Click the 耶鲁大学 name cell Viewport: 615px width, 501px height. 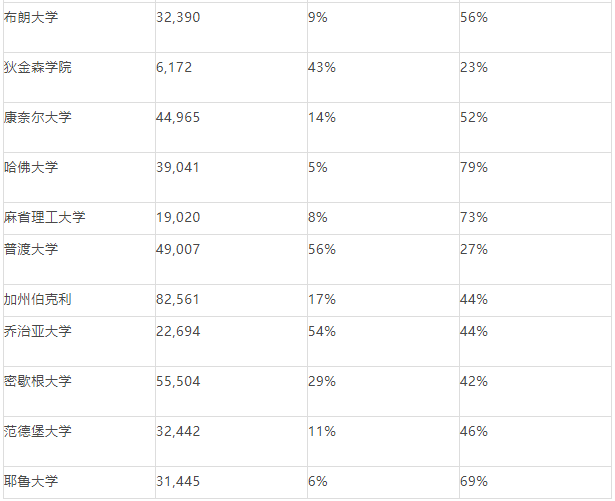tap(31, 481)
